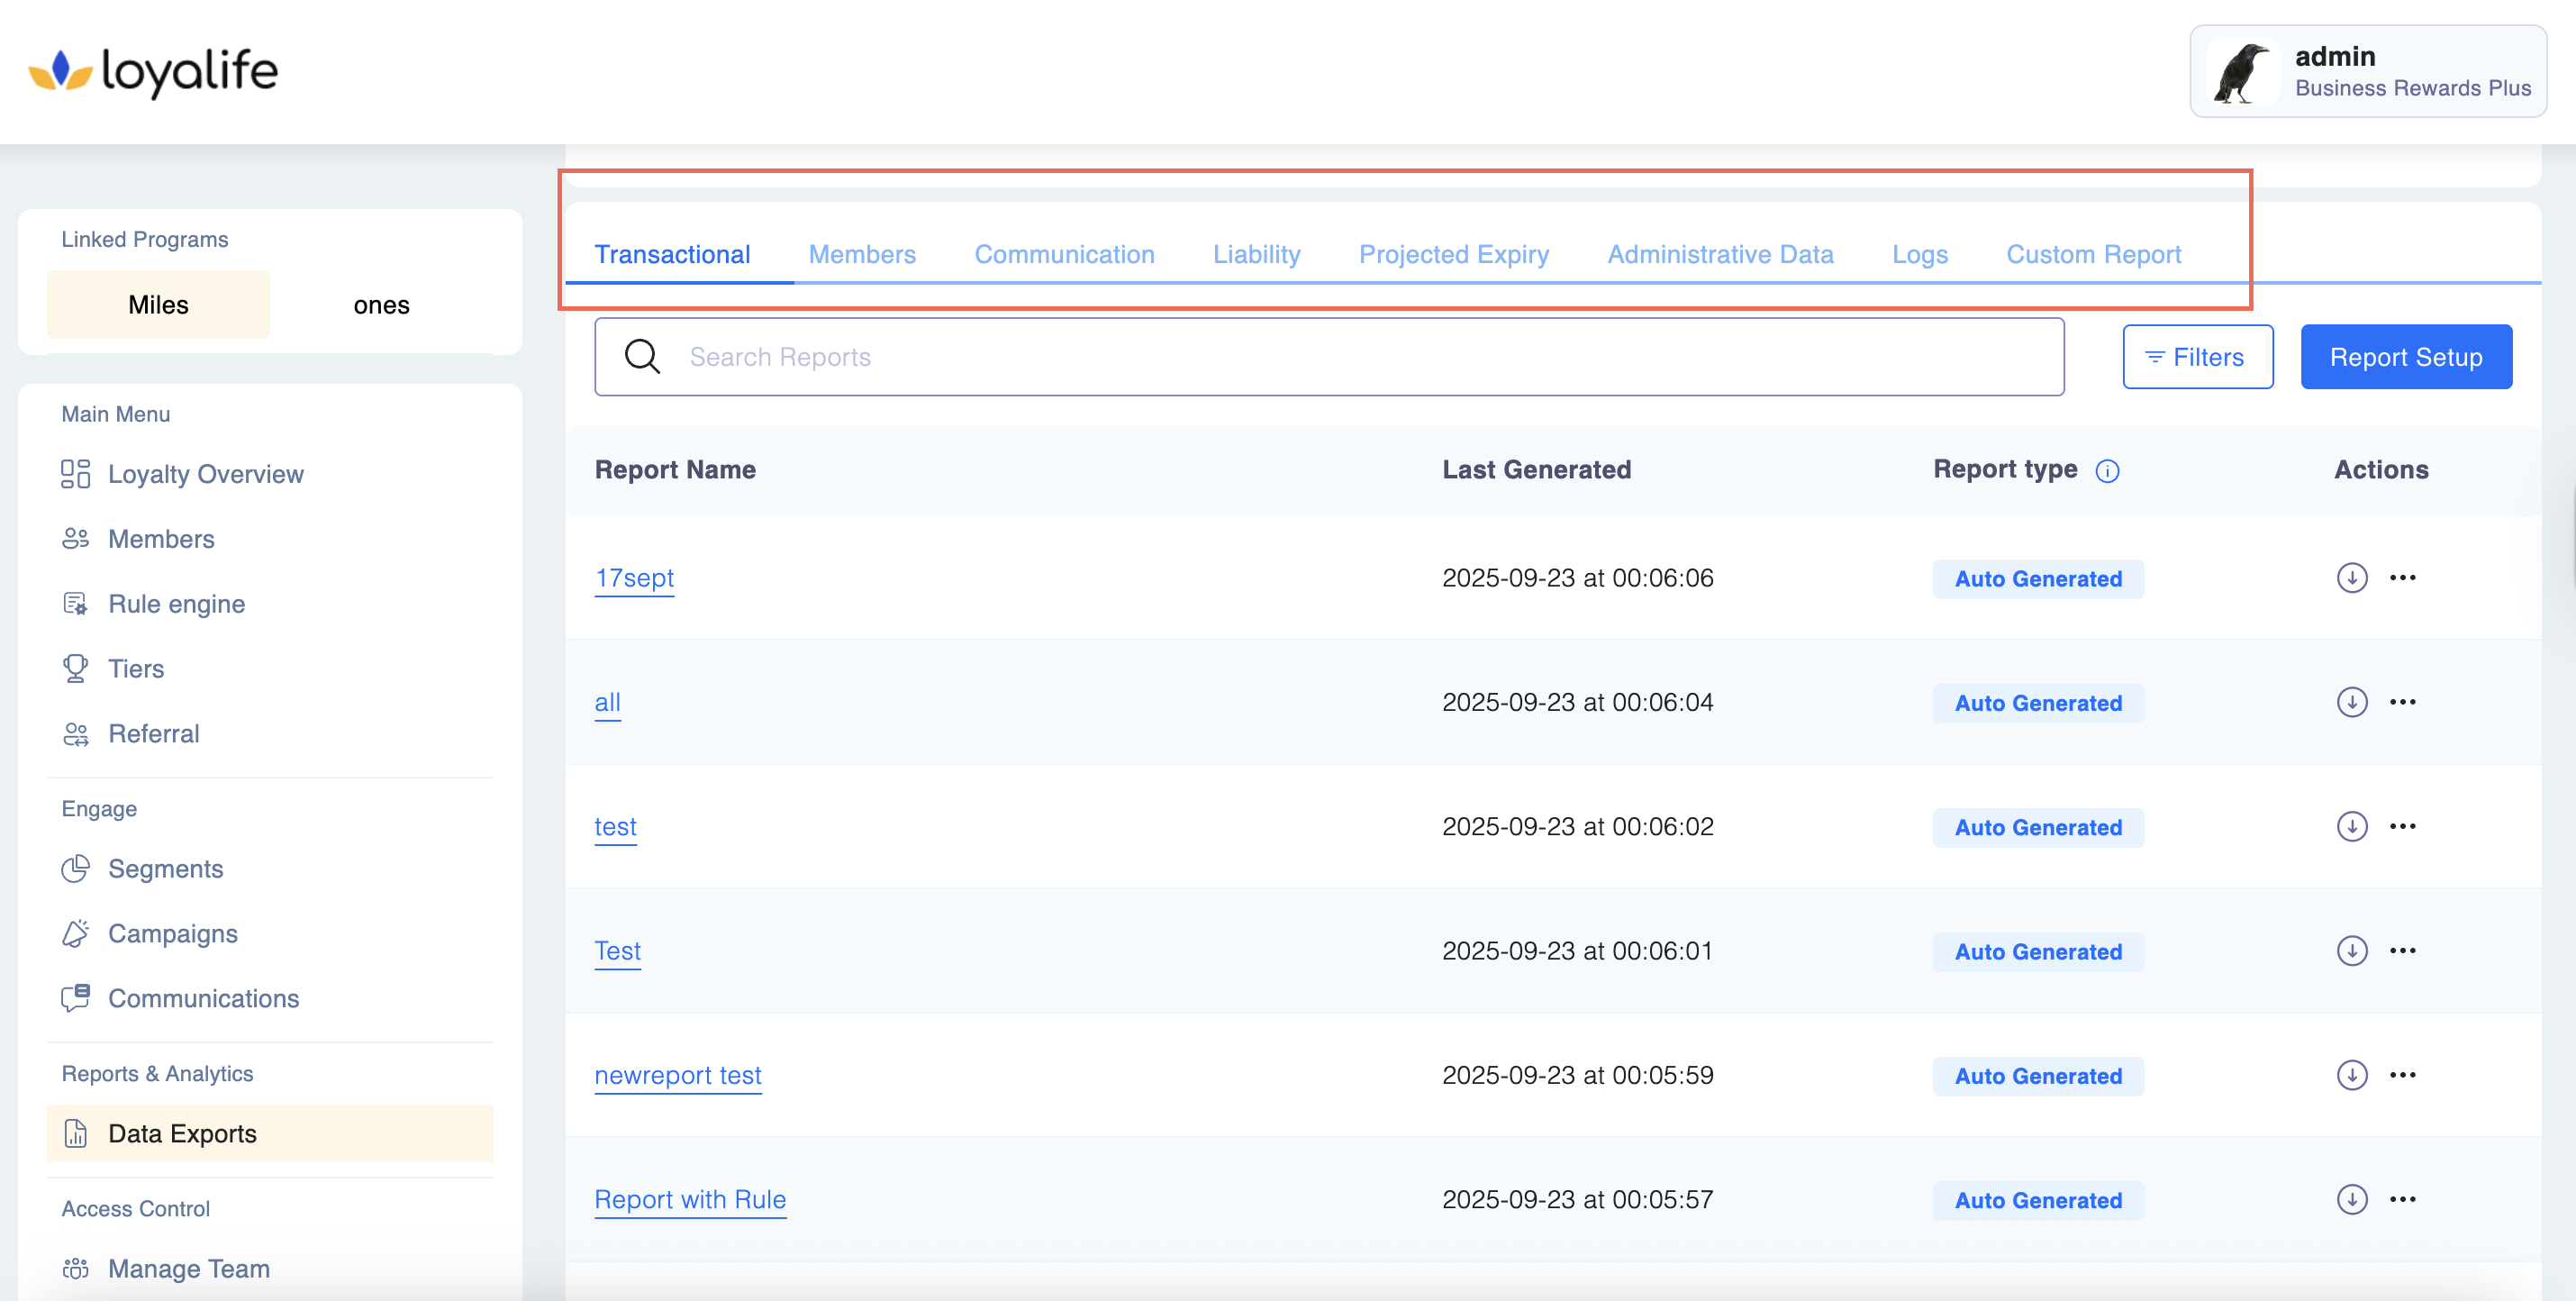Open the Filters panel
The image size is (2576, 1301).
2197,357
